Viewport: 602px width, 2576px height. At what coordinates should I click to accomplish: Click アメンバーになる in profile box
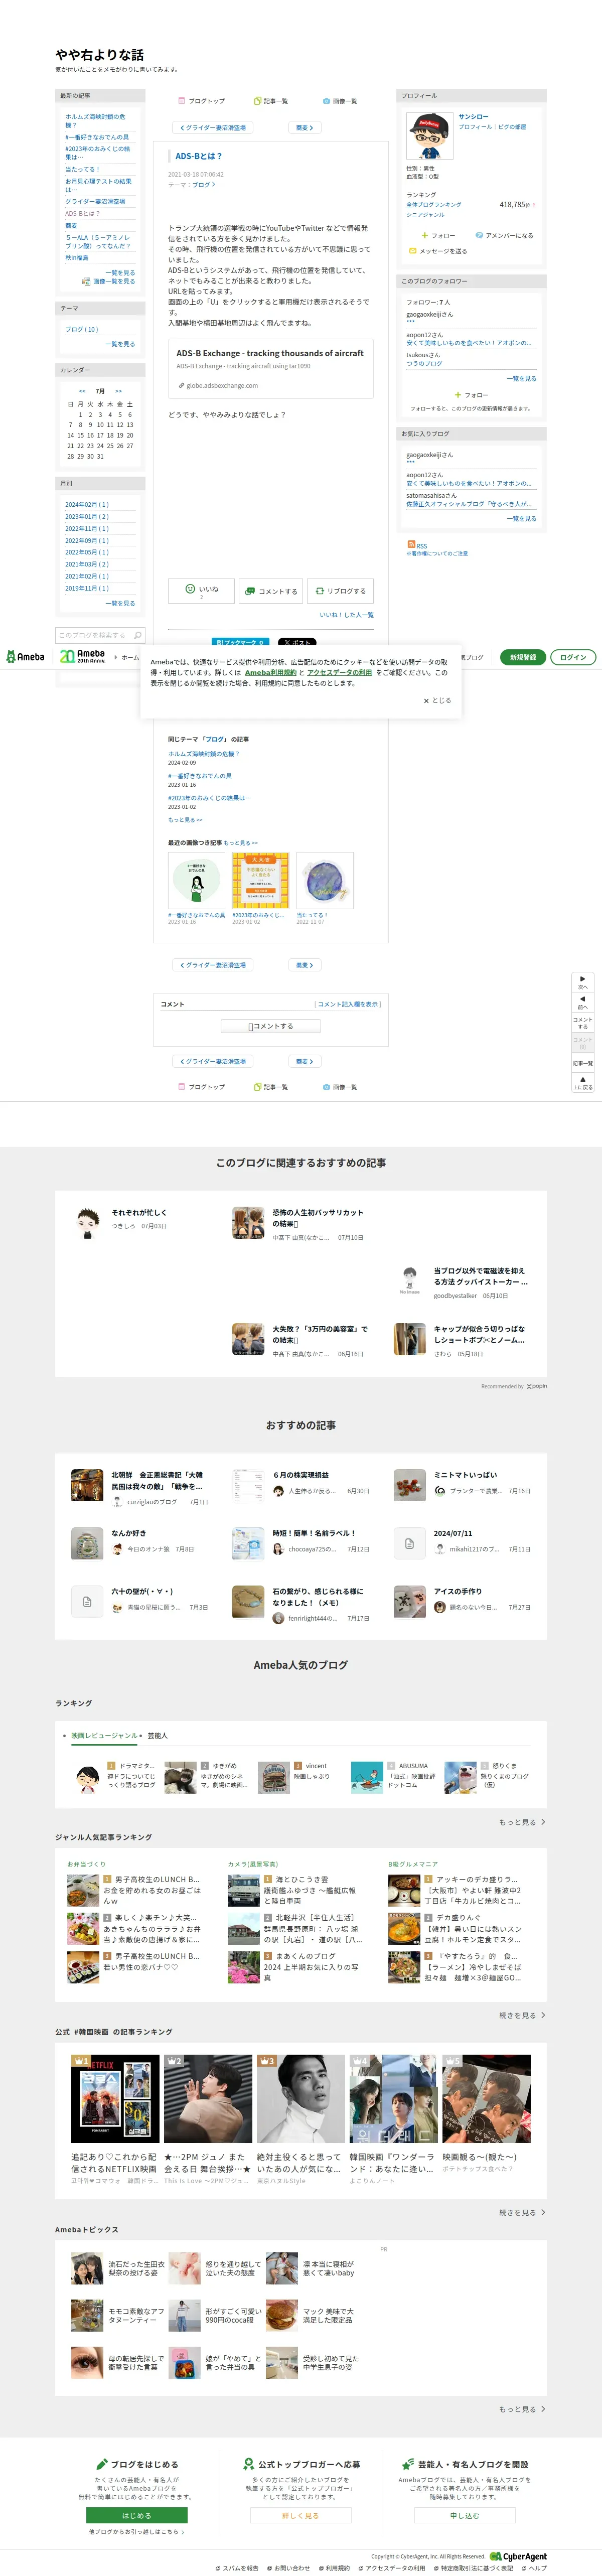click(x=504, y=235)
